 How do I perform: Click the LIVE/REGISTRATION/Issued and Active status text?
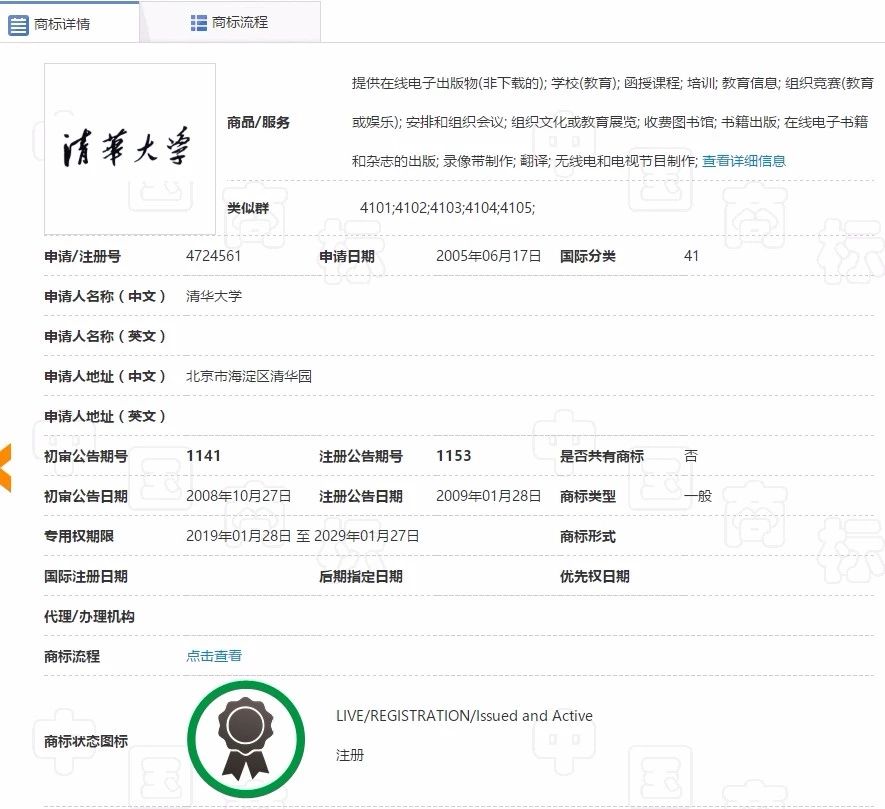point(465,715)
